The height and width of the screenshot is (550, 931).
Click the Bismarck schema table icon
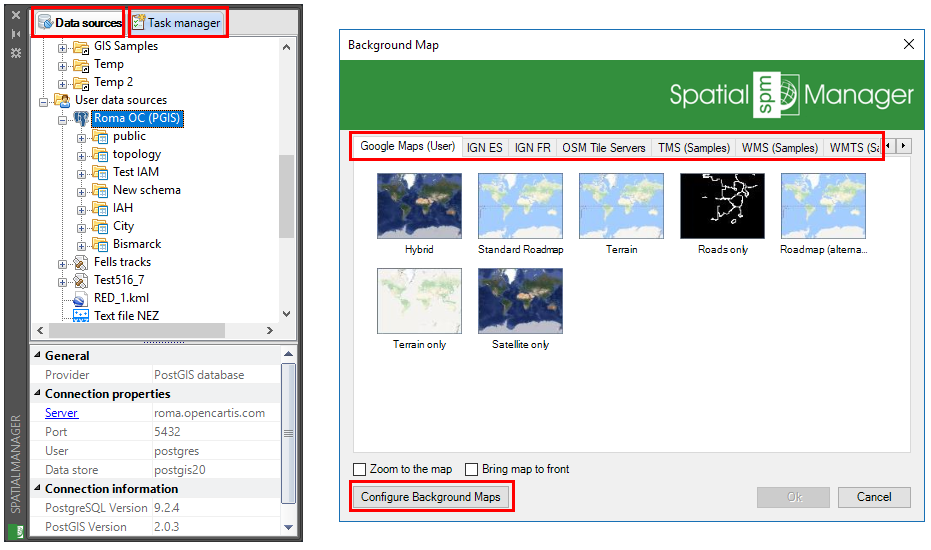click(x=99, y=244)
